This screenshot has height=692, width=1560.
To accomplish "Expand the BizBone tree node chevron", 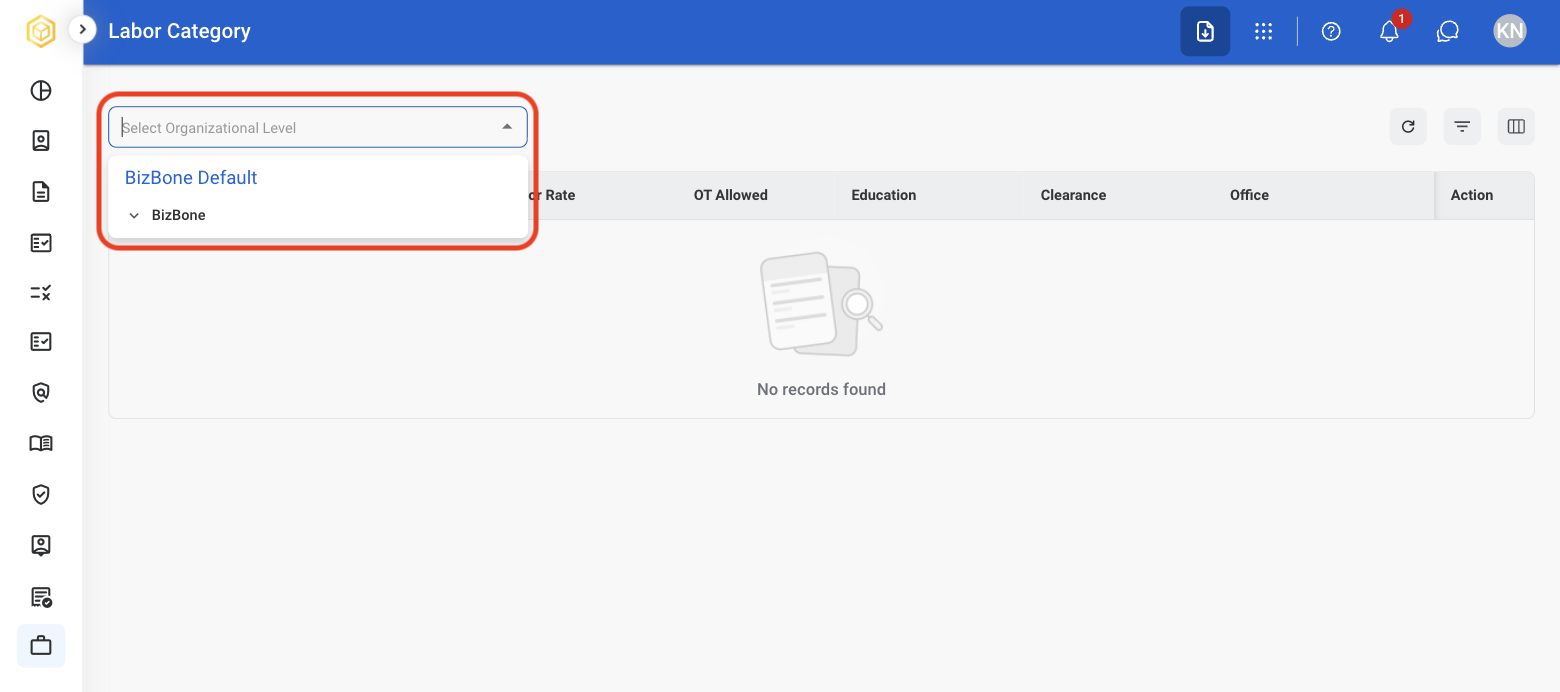I will [134, 215].
